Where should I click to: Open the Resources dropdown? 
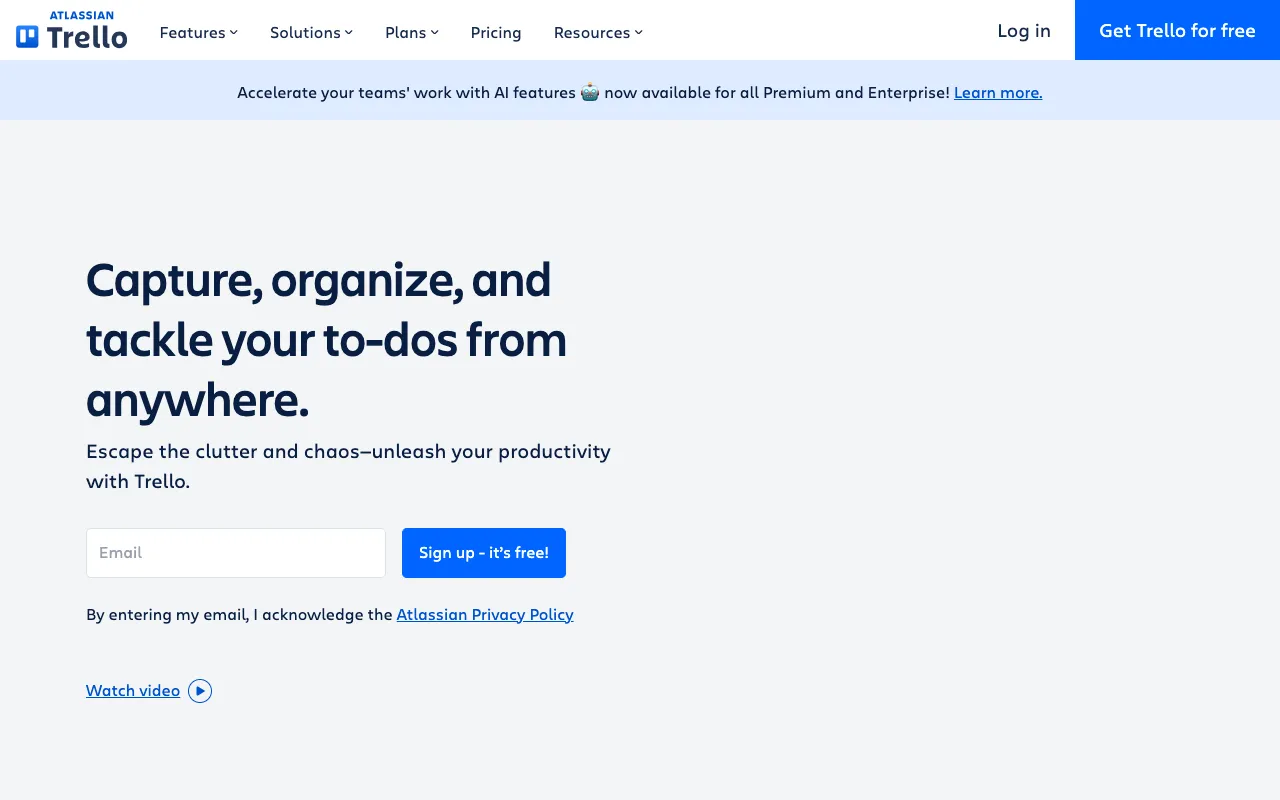coord(592,32)
